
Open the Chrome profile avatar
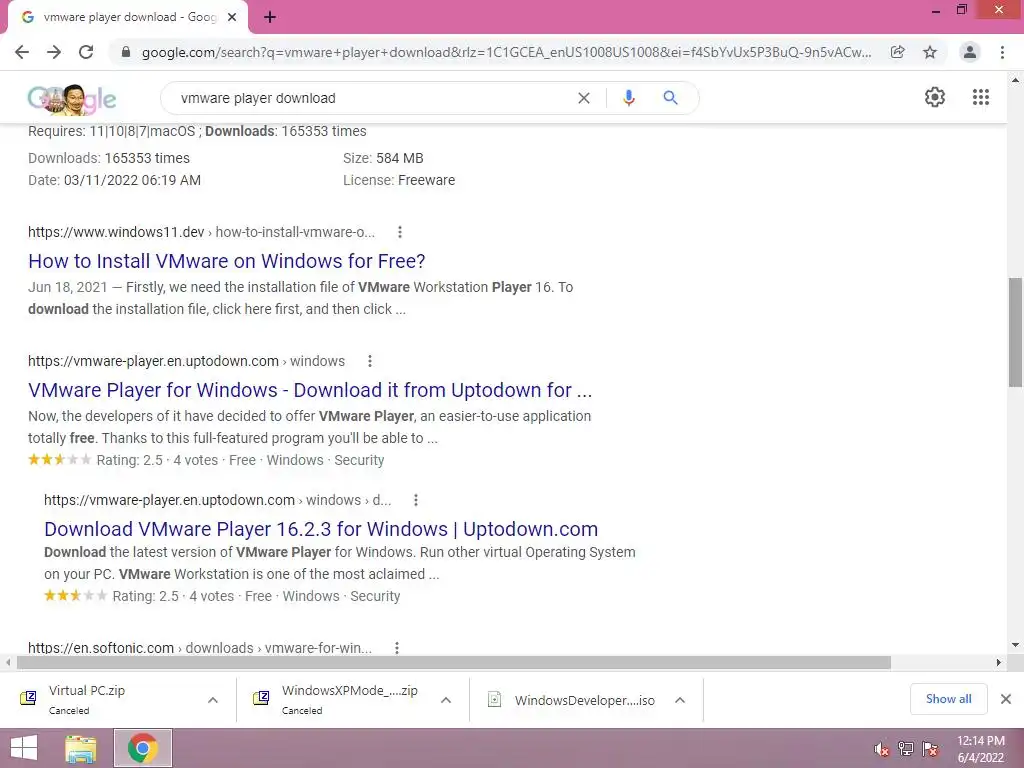970,52
